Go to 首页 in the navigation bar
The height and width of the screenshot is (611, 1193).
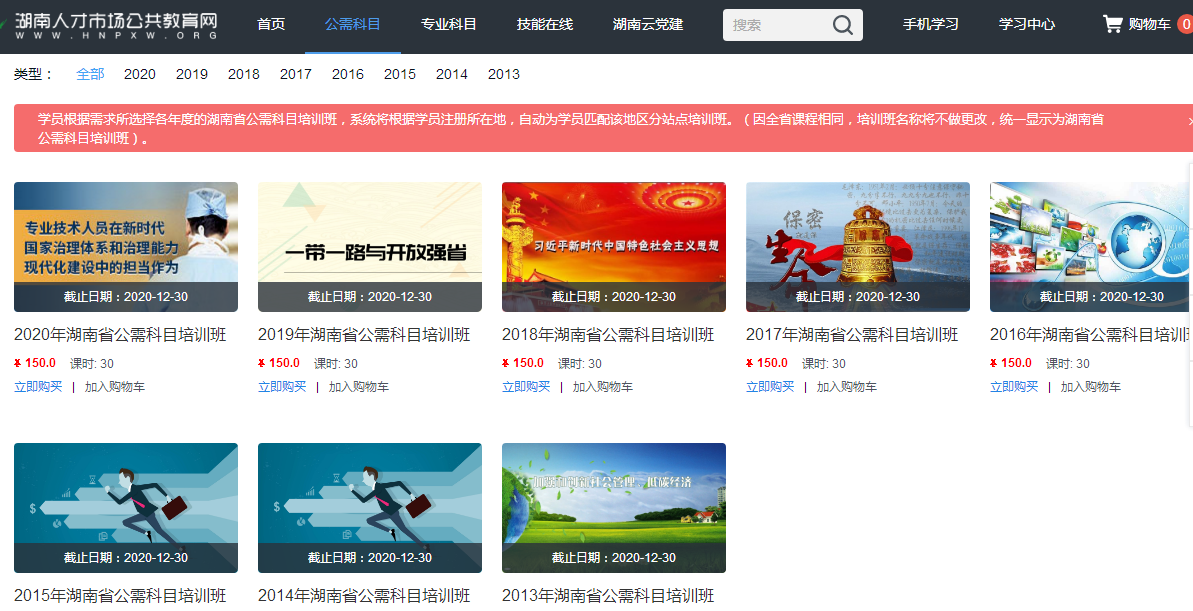(271, 25)
